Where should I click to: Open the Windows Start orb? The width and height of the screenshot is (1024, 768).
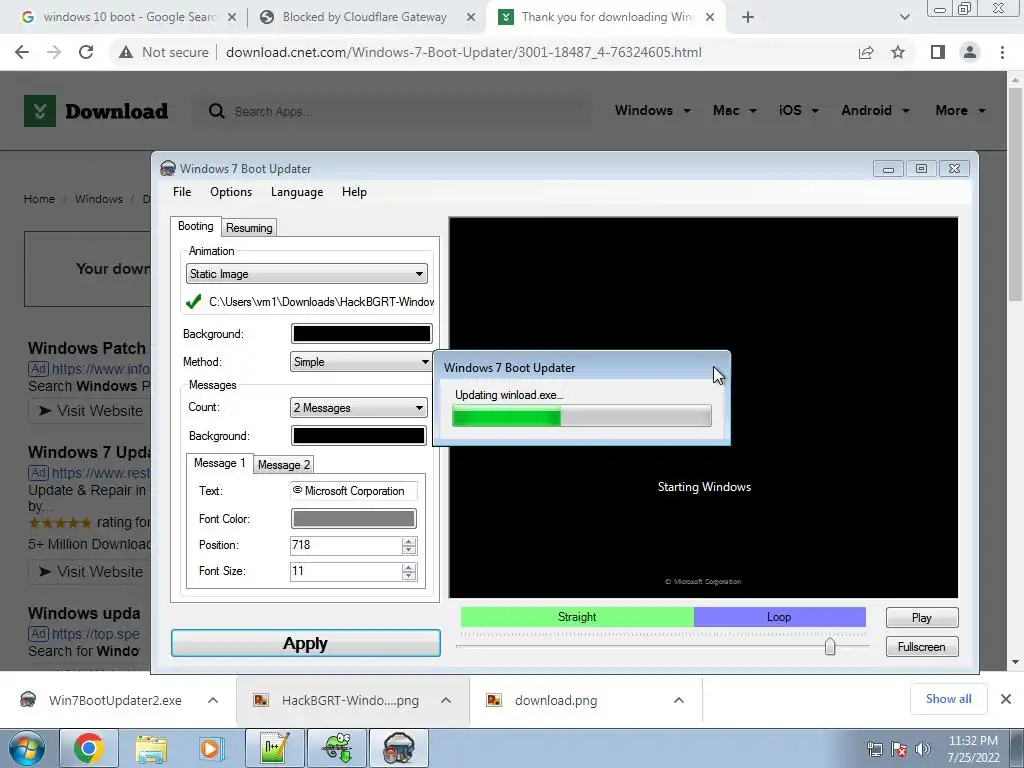pos(26,748)
